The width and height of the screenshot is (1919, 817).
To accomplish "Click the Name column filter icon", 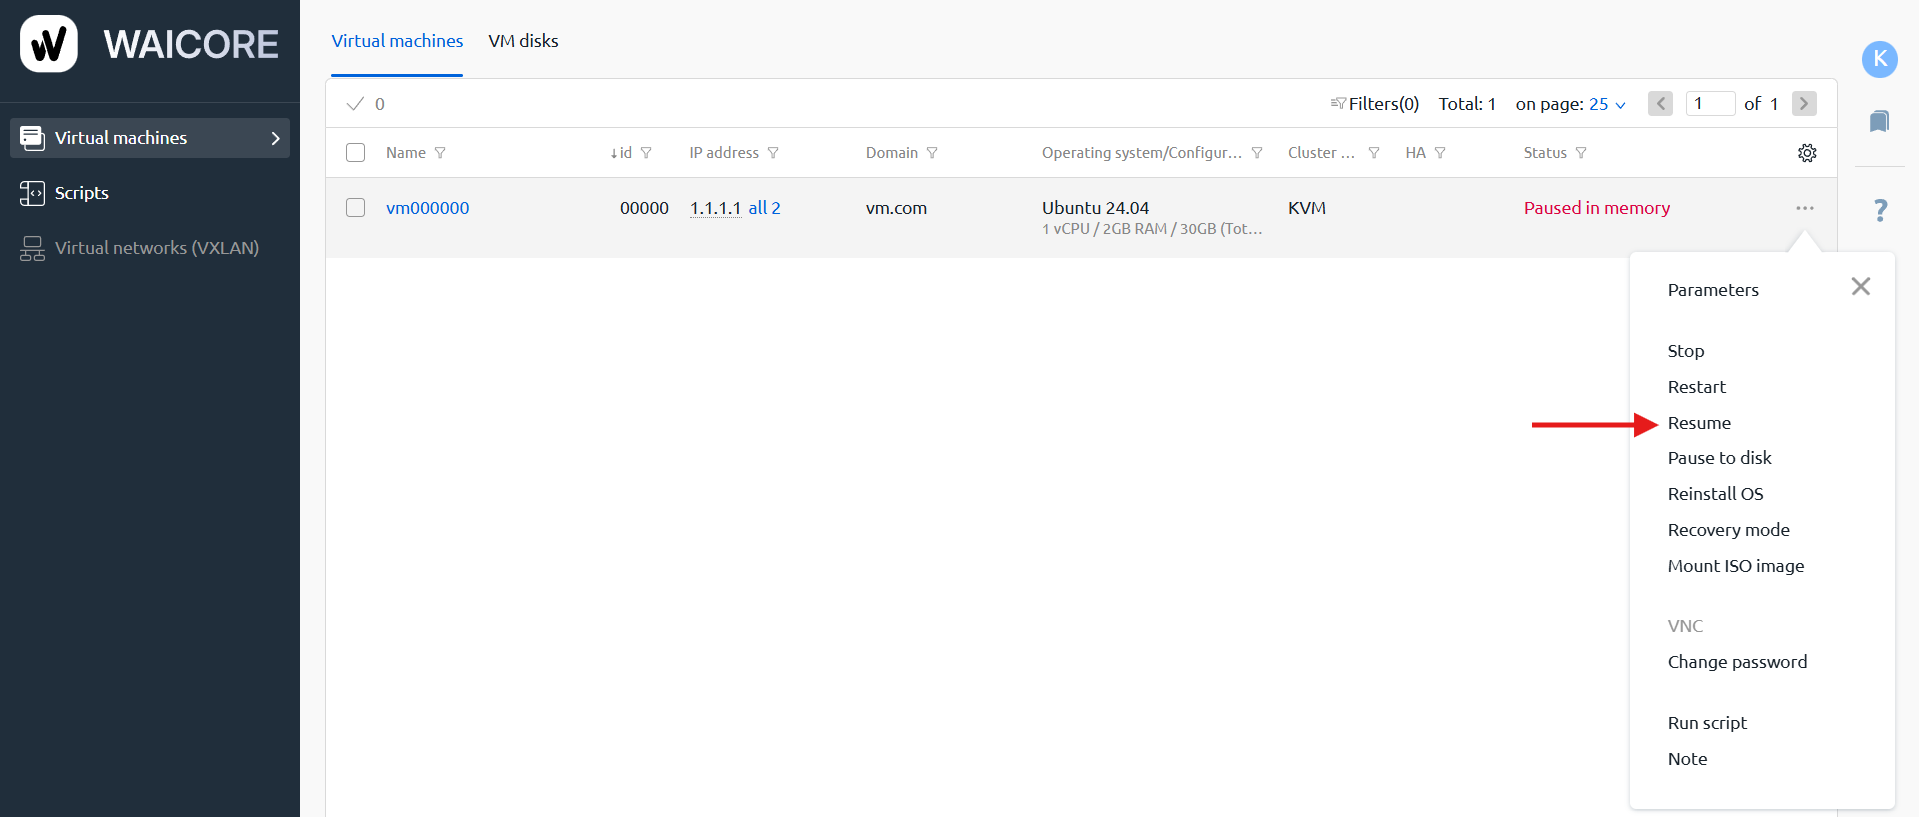I will coord(440,153).
